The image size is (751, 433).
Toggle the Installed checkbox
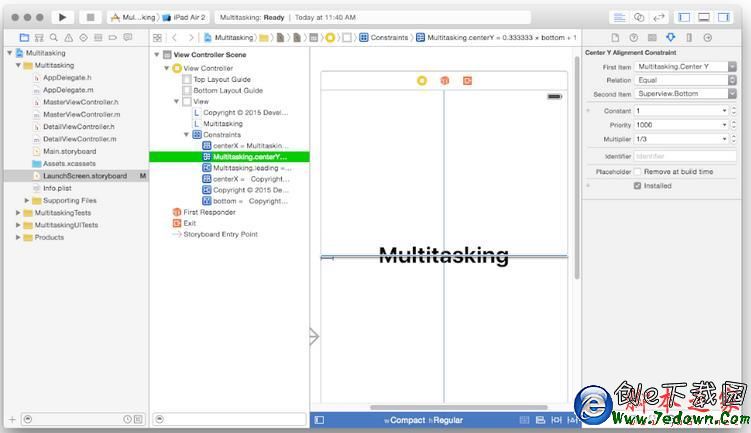click(637, 186)
